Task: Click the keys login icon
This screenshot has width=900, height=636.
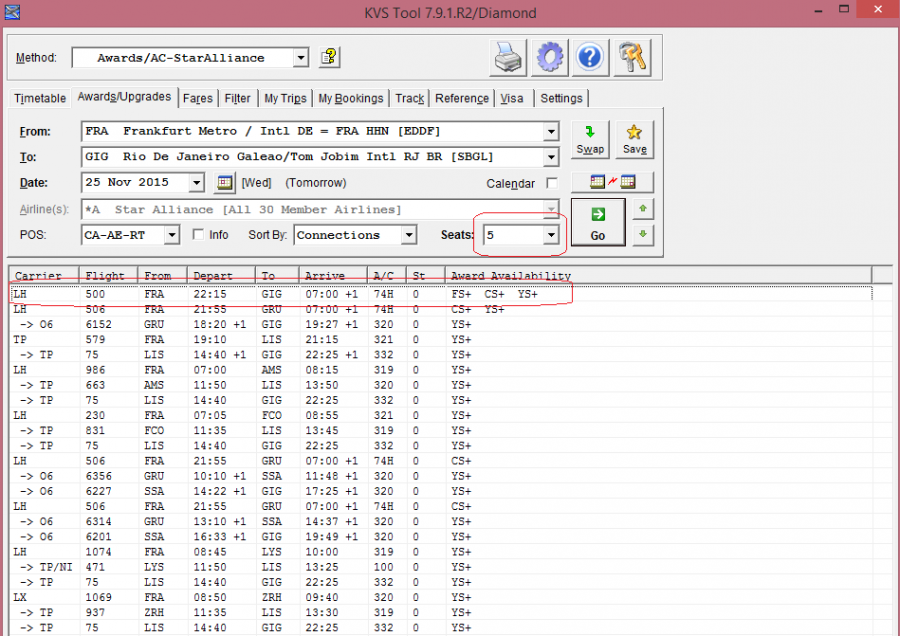Action: click(634, 58)
